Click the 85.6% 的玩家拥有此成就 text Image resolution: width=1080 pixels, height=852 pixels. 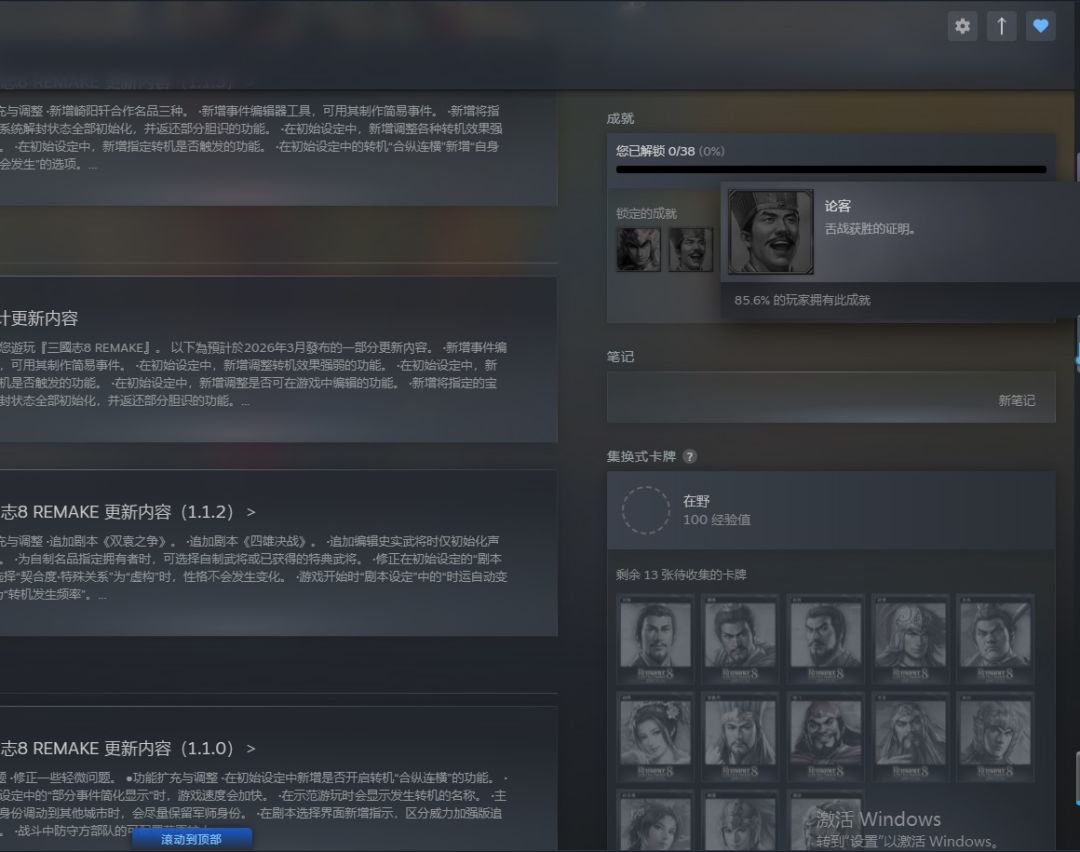(802, 300)
